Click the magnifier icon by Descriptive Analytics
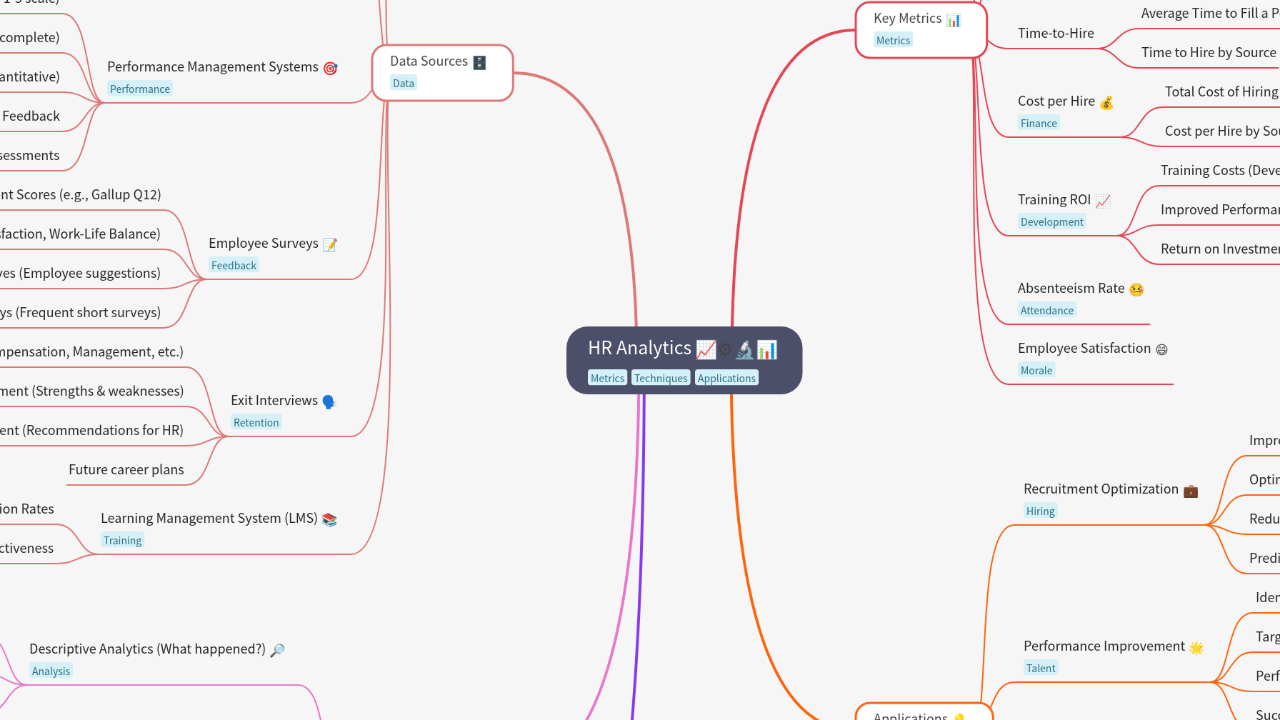The width and height of the screenshot is (1280, 720). tap(277, 650)
